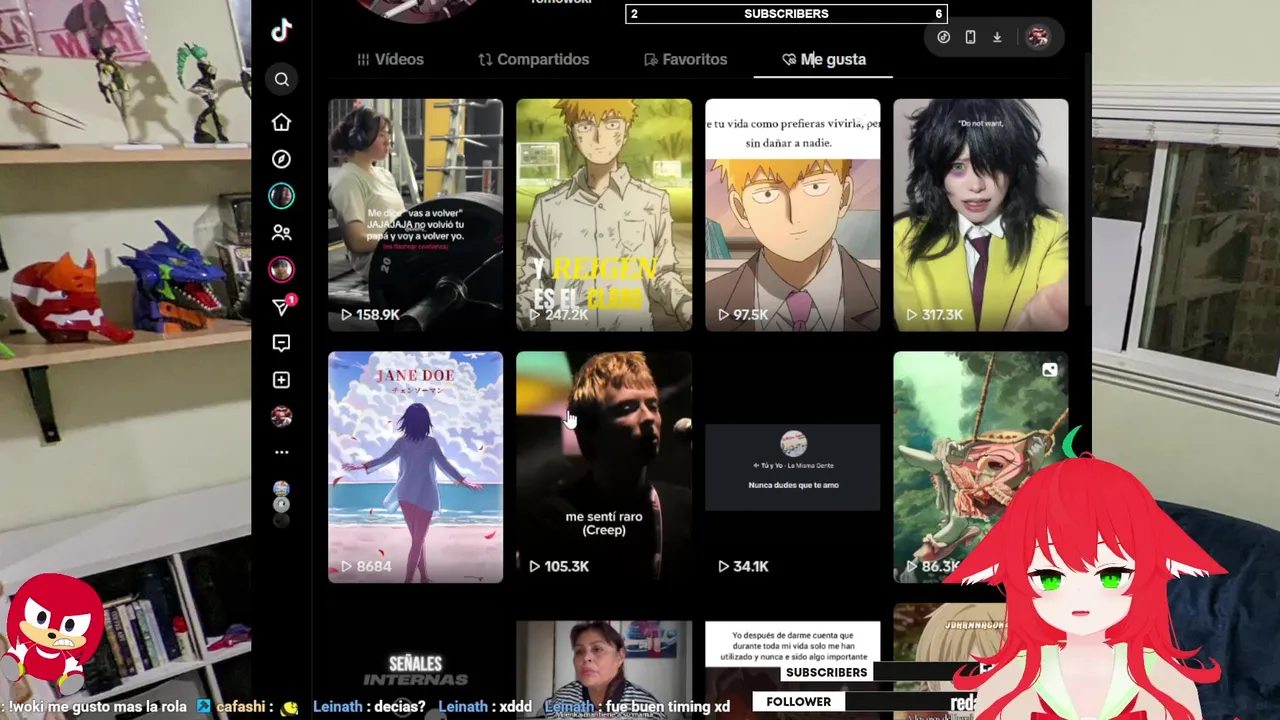This screenshot has height=720, width=1280.
Task: Click the upload plus icon
Action: [x=281, y=380]
